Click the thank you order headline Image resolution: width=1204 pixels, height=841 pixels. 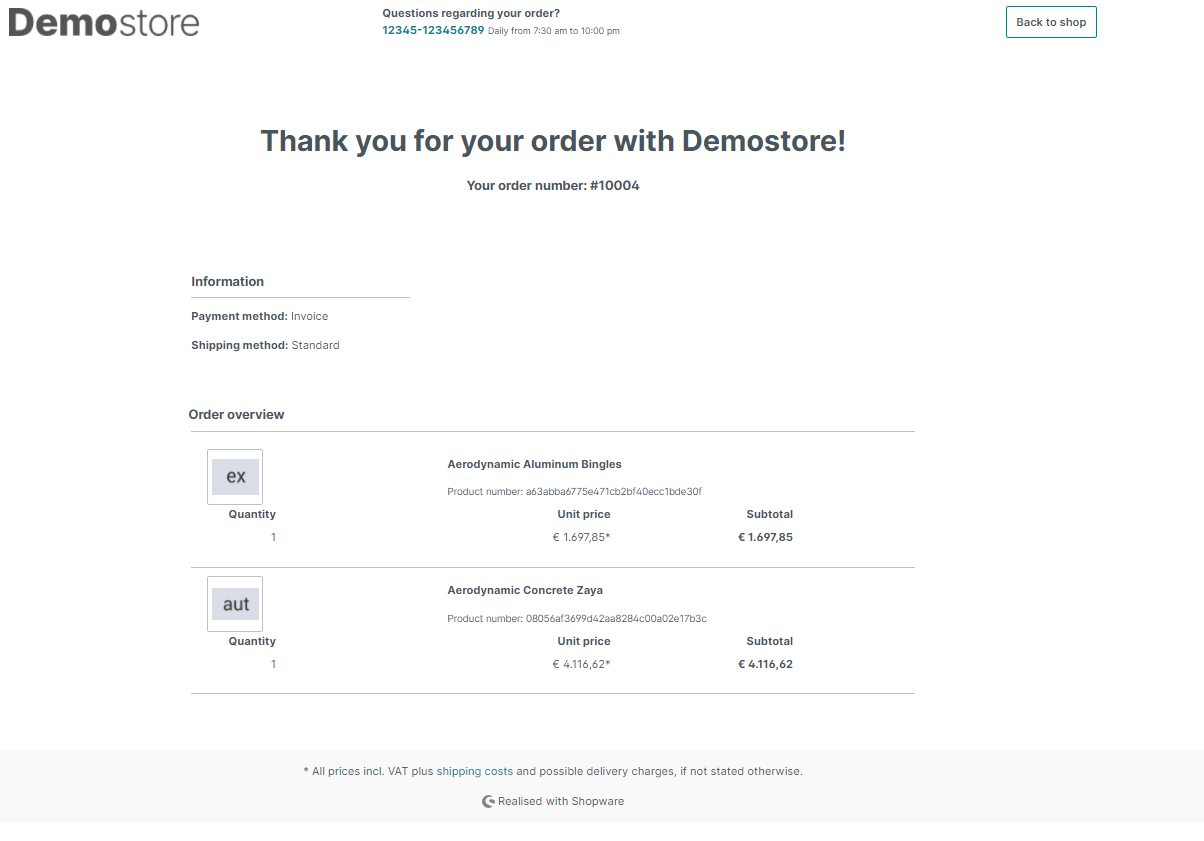coord(553,141)
